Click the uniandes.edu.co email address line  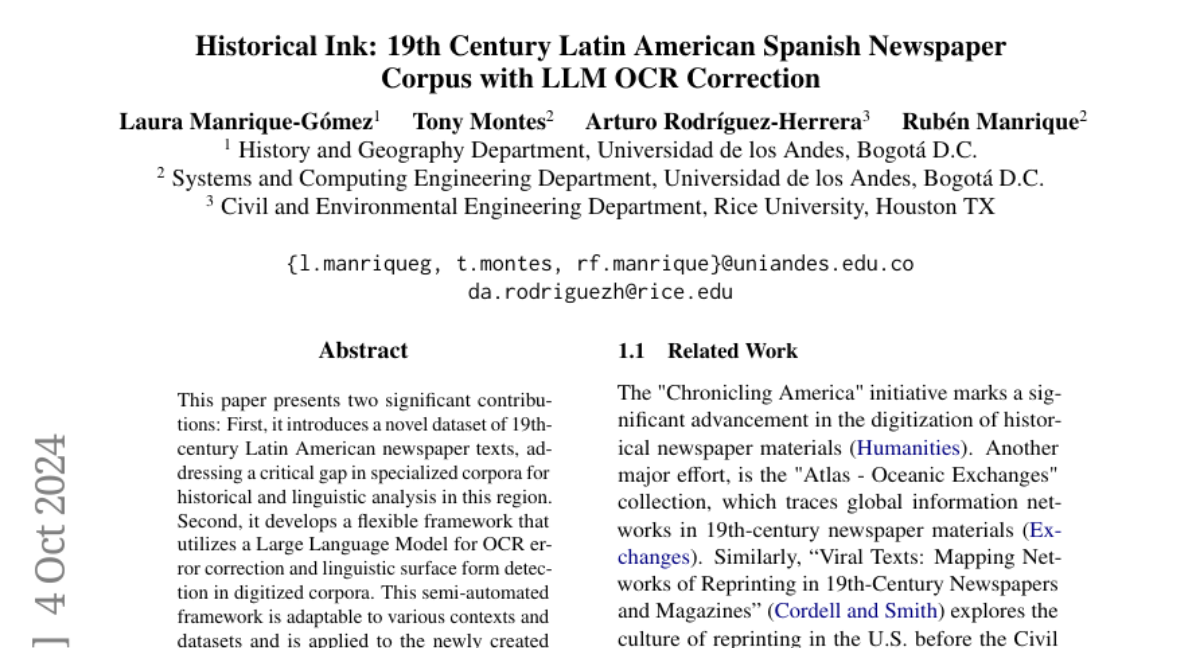coord(600,264)
